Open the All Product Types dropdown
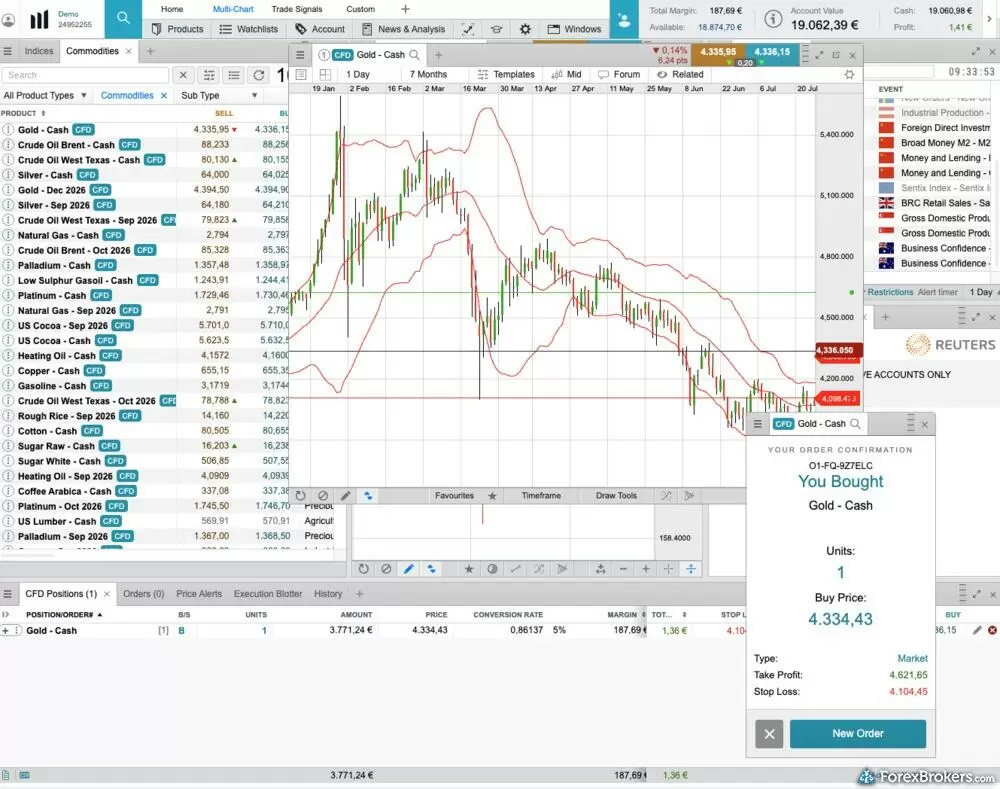This screenshot has height=789, width=1000. pyautogui.click(x=45, y=96)
